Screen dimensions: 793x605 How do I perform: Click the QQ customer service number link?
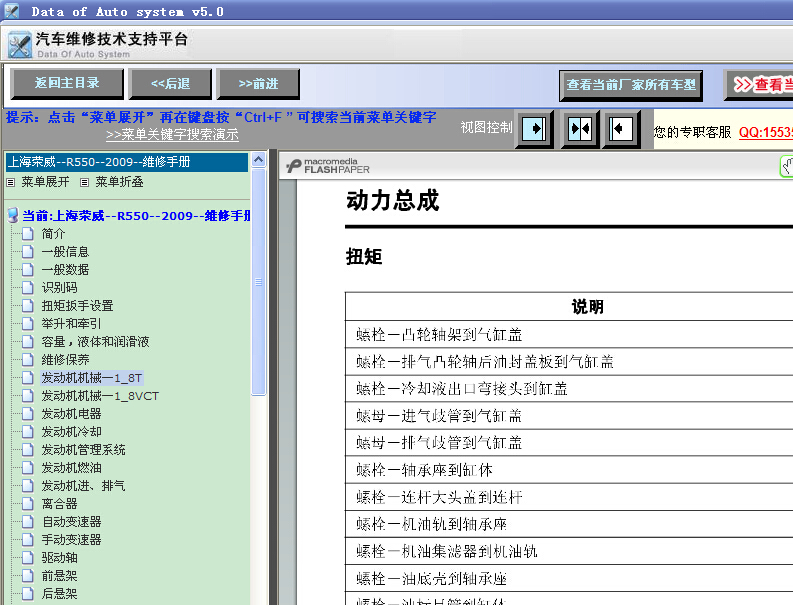(766, 133)
